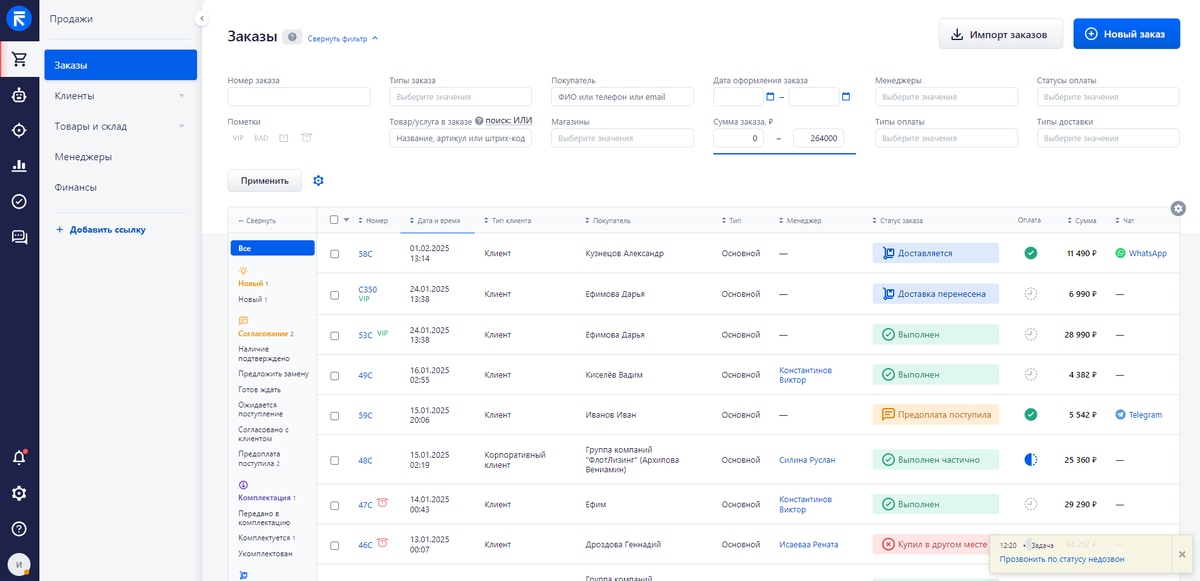The height and width of the screenshot is (581, 1200).
Task: Open the help question mark in sidebar
Action: [x=19, y=528]
